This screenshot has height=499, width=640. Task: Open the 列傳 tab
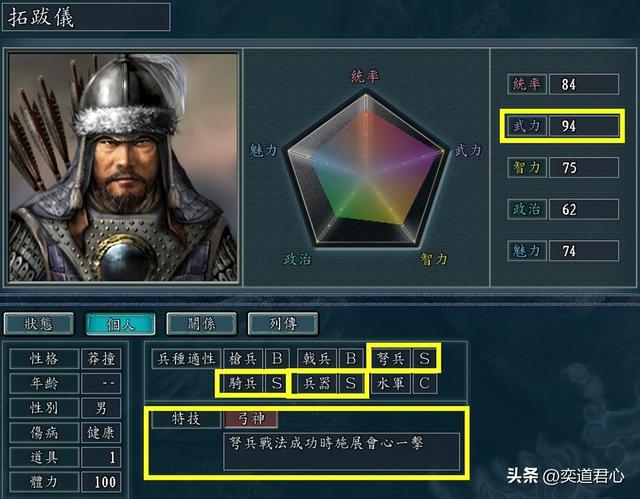tap(283, 324)
